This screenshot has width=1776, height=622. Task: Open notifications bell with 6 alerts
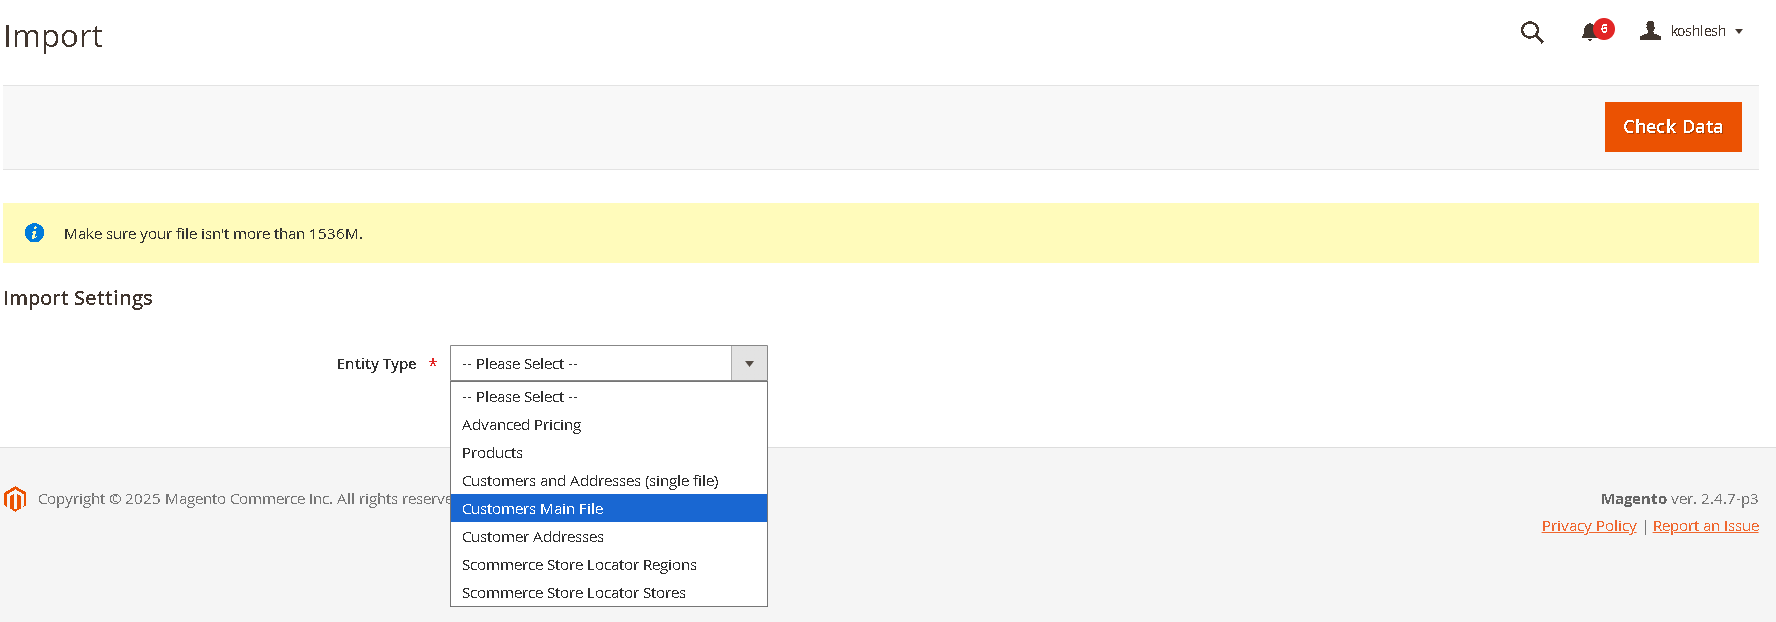tap(1589, 33)
